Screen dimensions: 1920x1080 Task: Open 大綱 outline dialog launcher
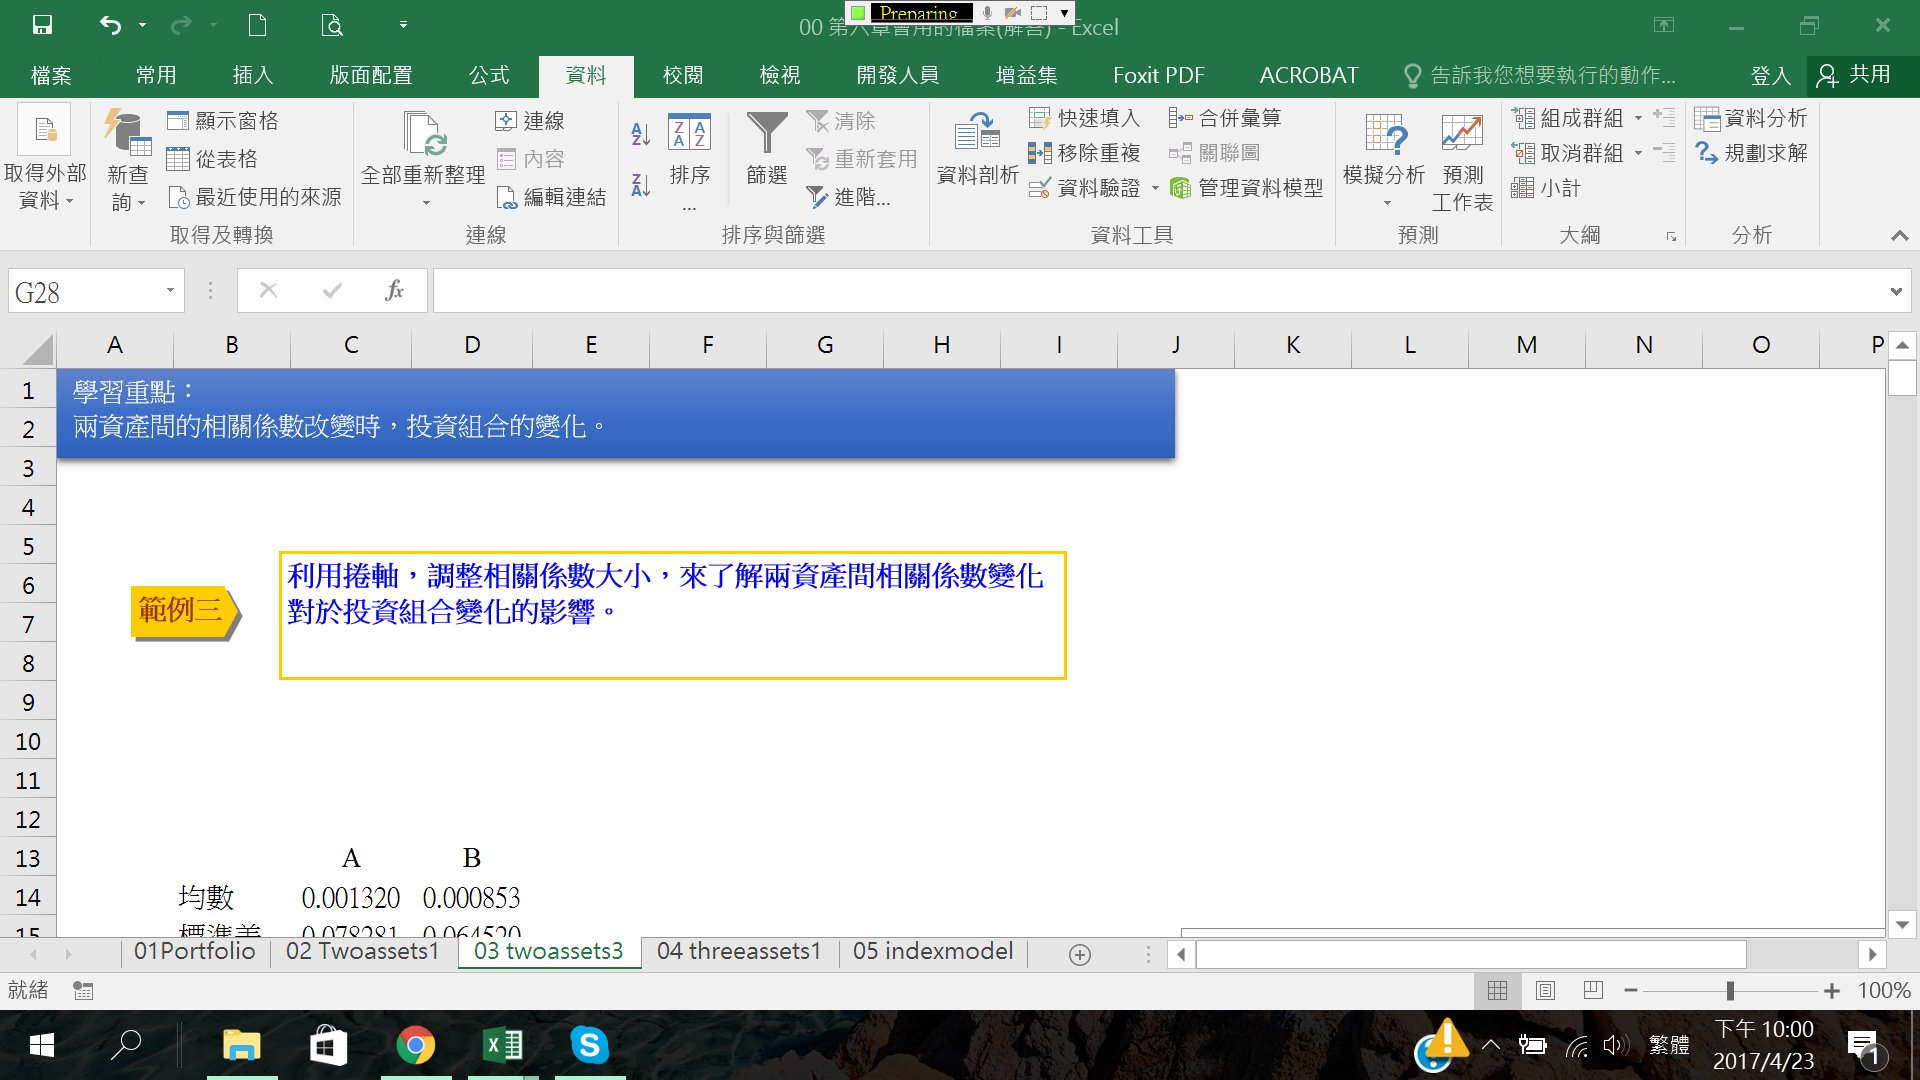(x=1671, y=236)
